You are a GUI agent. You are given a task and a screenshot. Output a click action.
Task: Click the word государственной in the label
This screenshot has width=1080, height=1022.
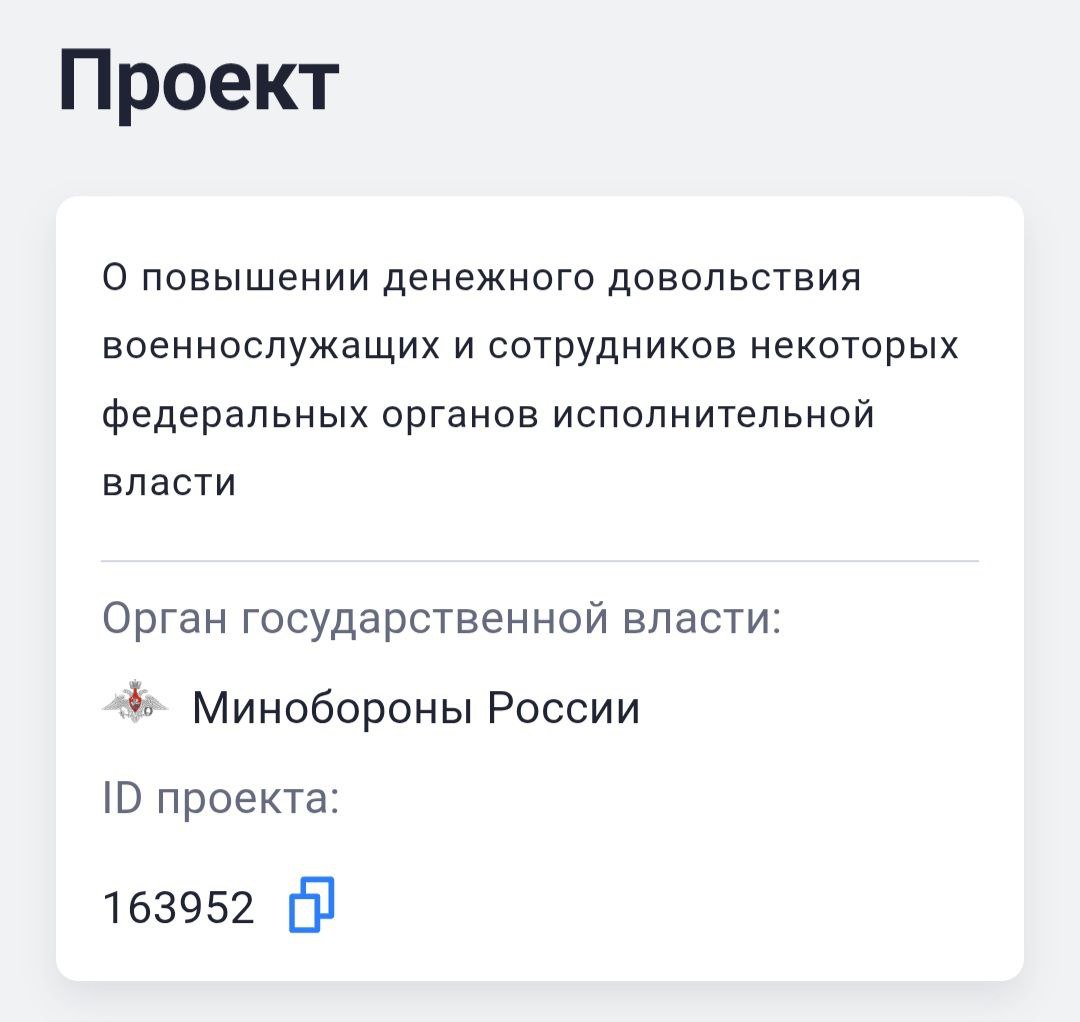[426, 619]
